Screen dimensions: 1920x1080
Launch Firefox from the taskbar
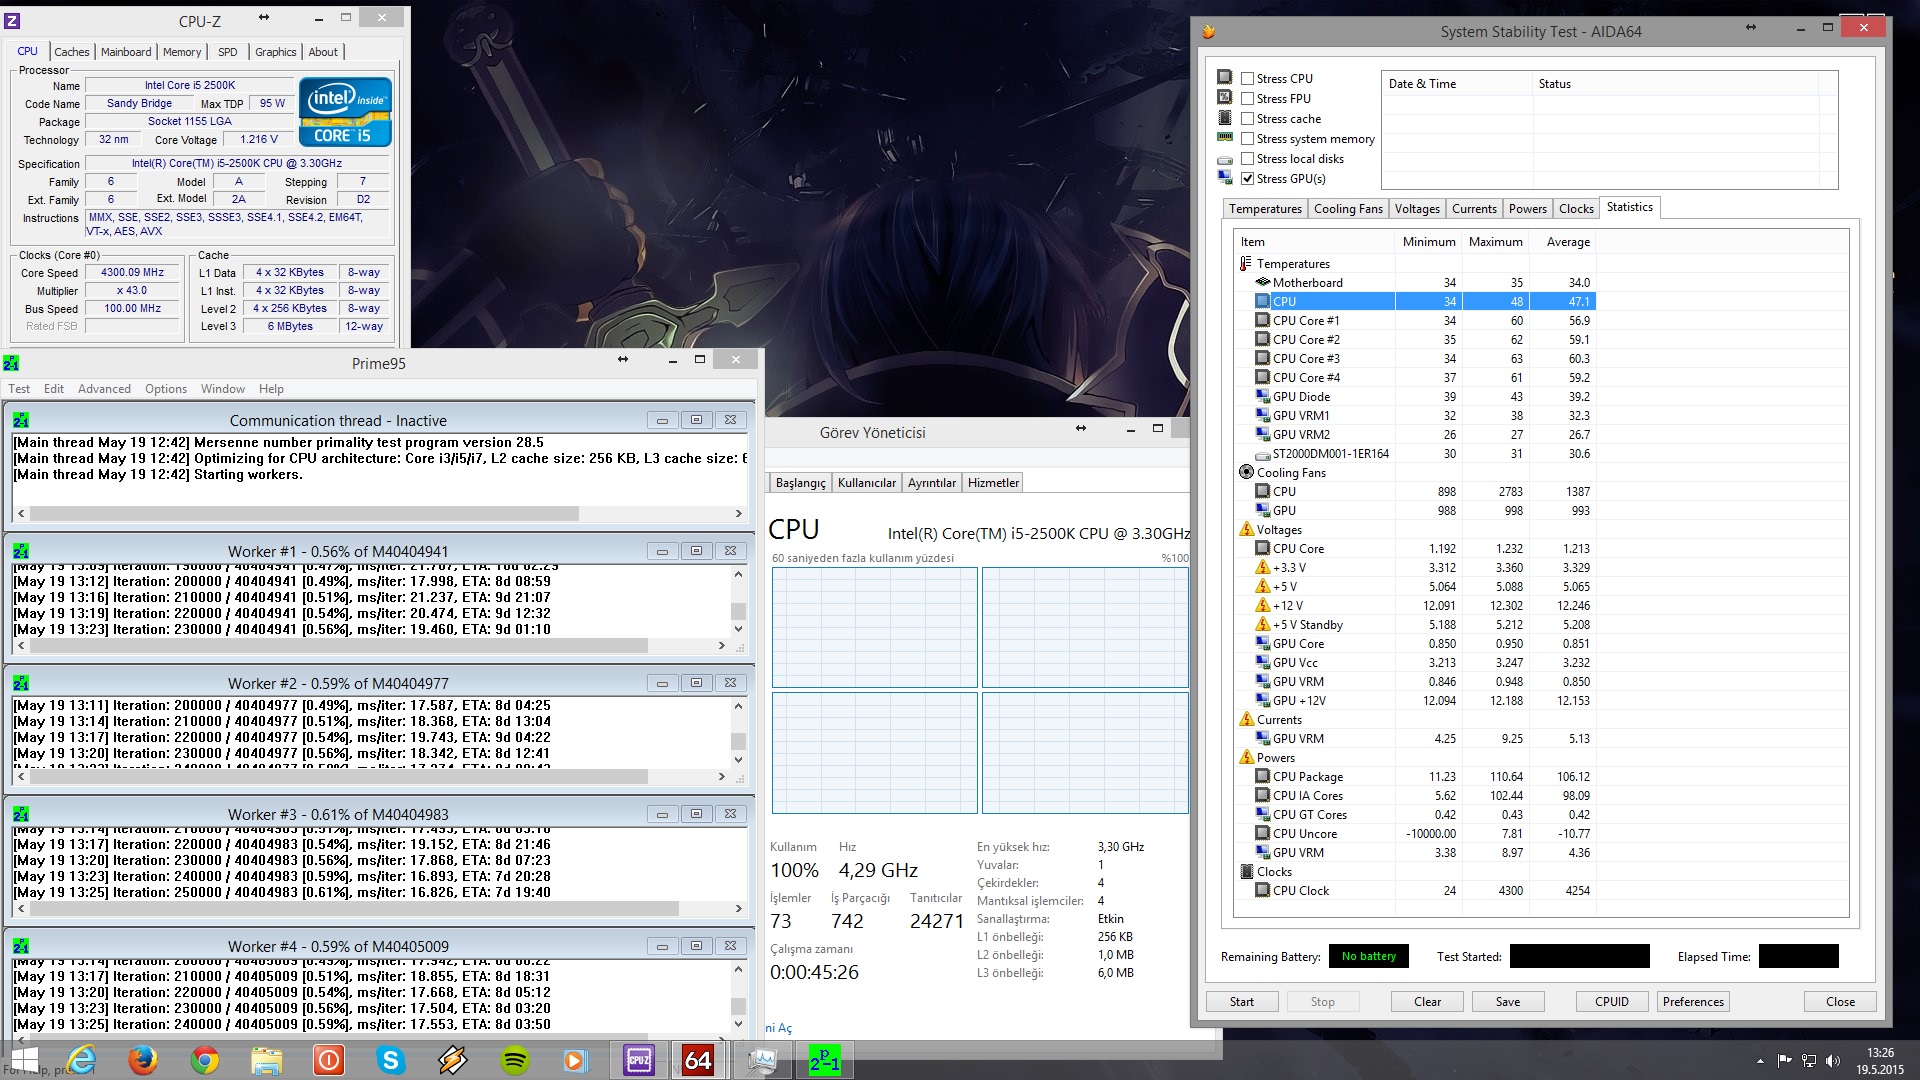click(143, 1060)
